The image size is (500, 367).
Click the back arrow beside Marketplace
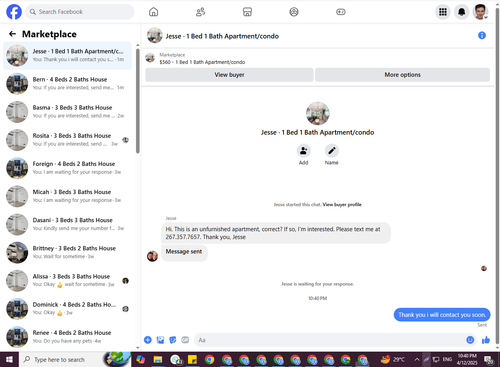point(12,34)
